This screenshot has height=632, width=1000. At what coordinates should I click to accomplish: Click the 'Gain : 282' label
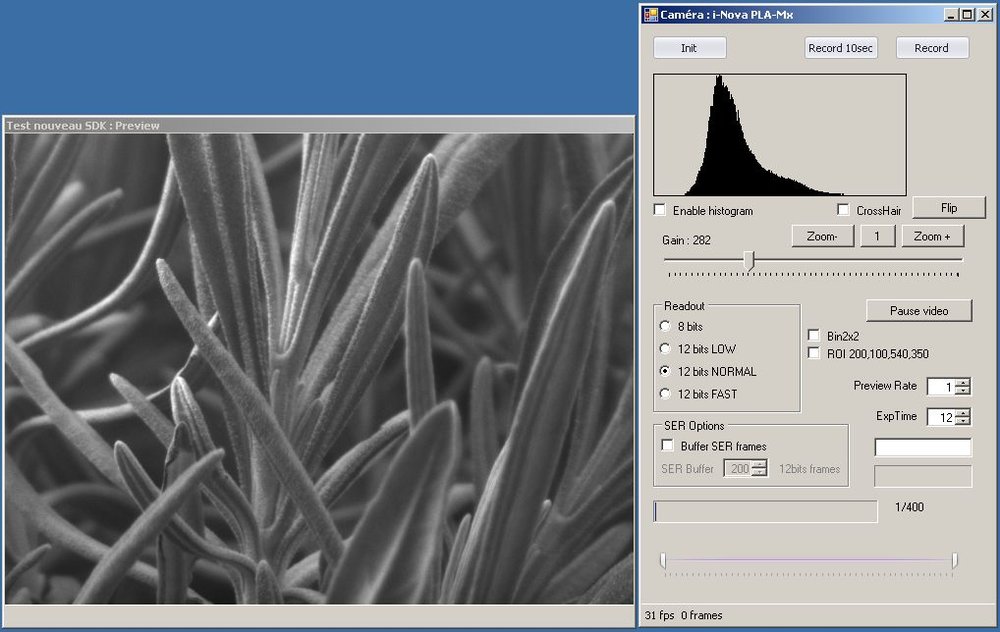[x=686, y=240]
